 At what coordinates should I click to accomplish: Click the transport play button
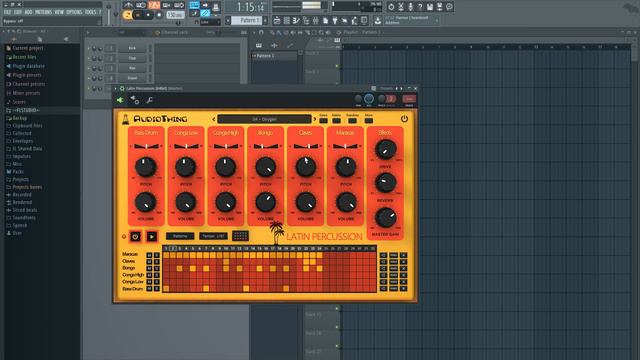(x=138, y=15)
